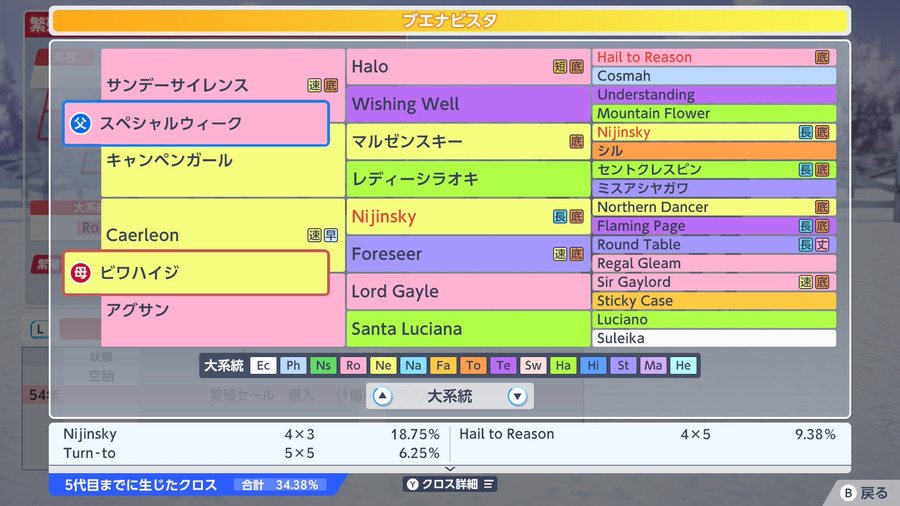Click the Ha lineage color swatch

click(x=563, y=365)
